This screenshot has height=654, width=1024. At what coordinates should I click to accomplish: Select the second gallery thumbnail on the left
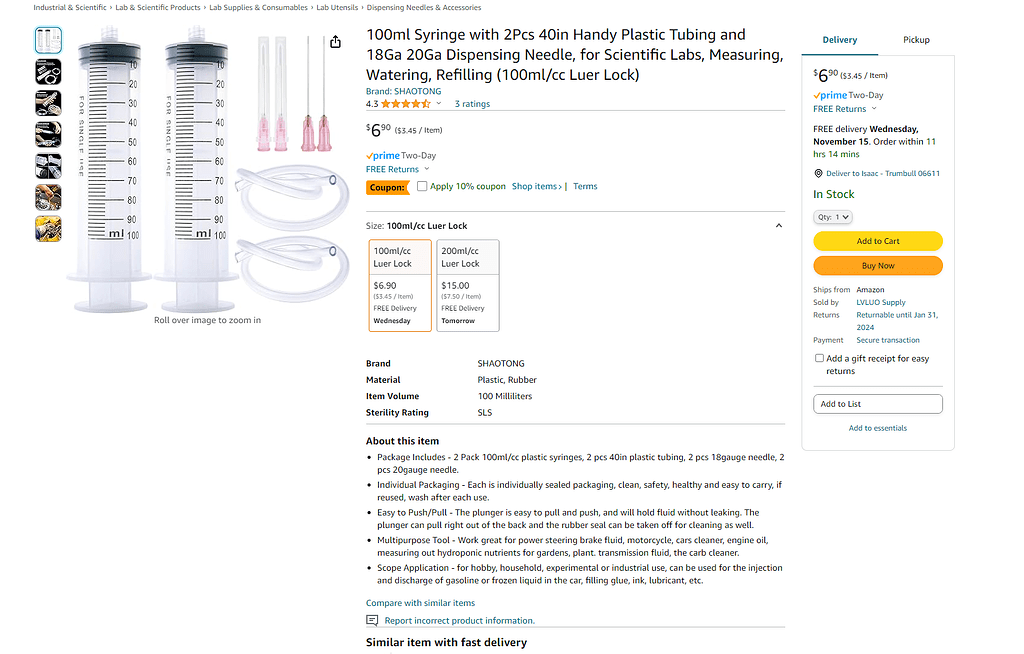[x=47, y=71]
